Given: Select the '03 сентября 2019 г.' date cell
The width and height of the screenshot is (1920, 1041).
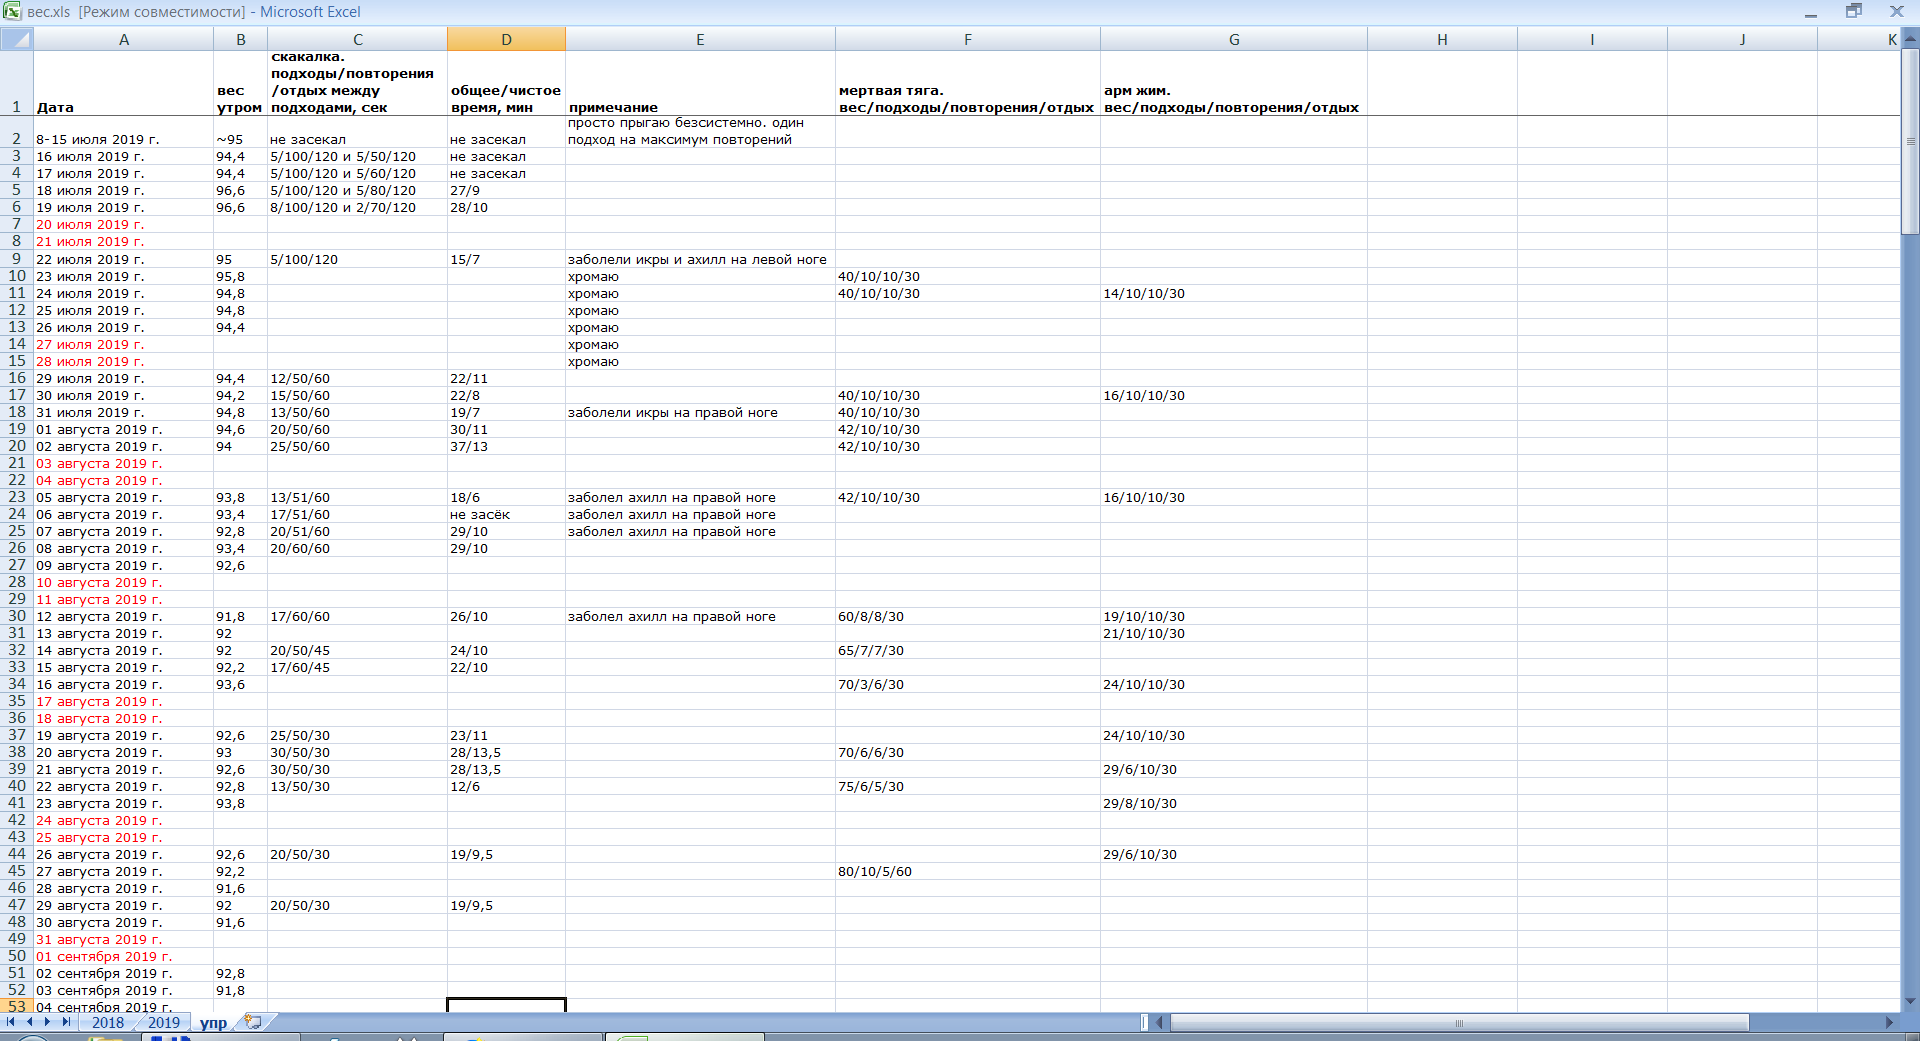Looking at the screenshot, I should pos(124,990).
